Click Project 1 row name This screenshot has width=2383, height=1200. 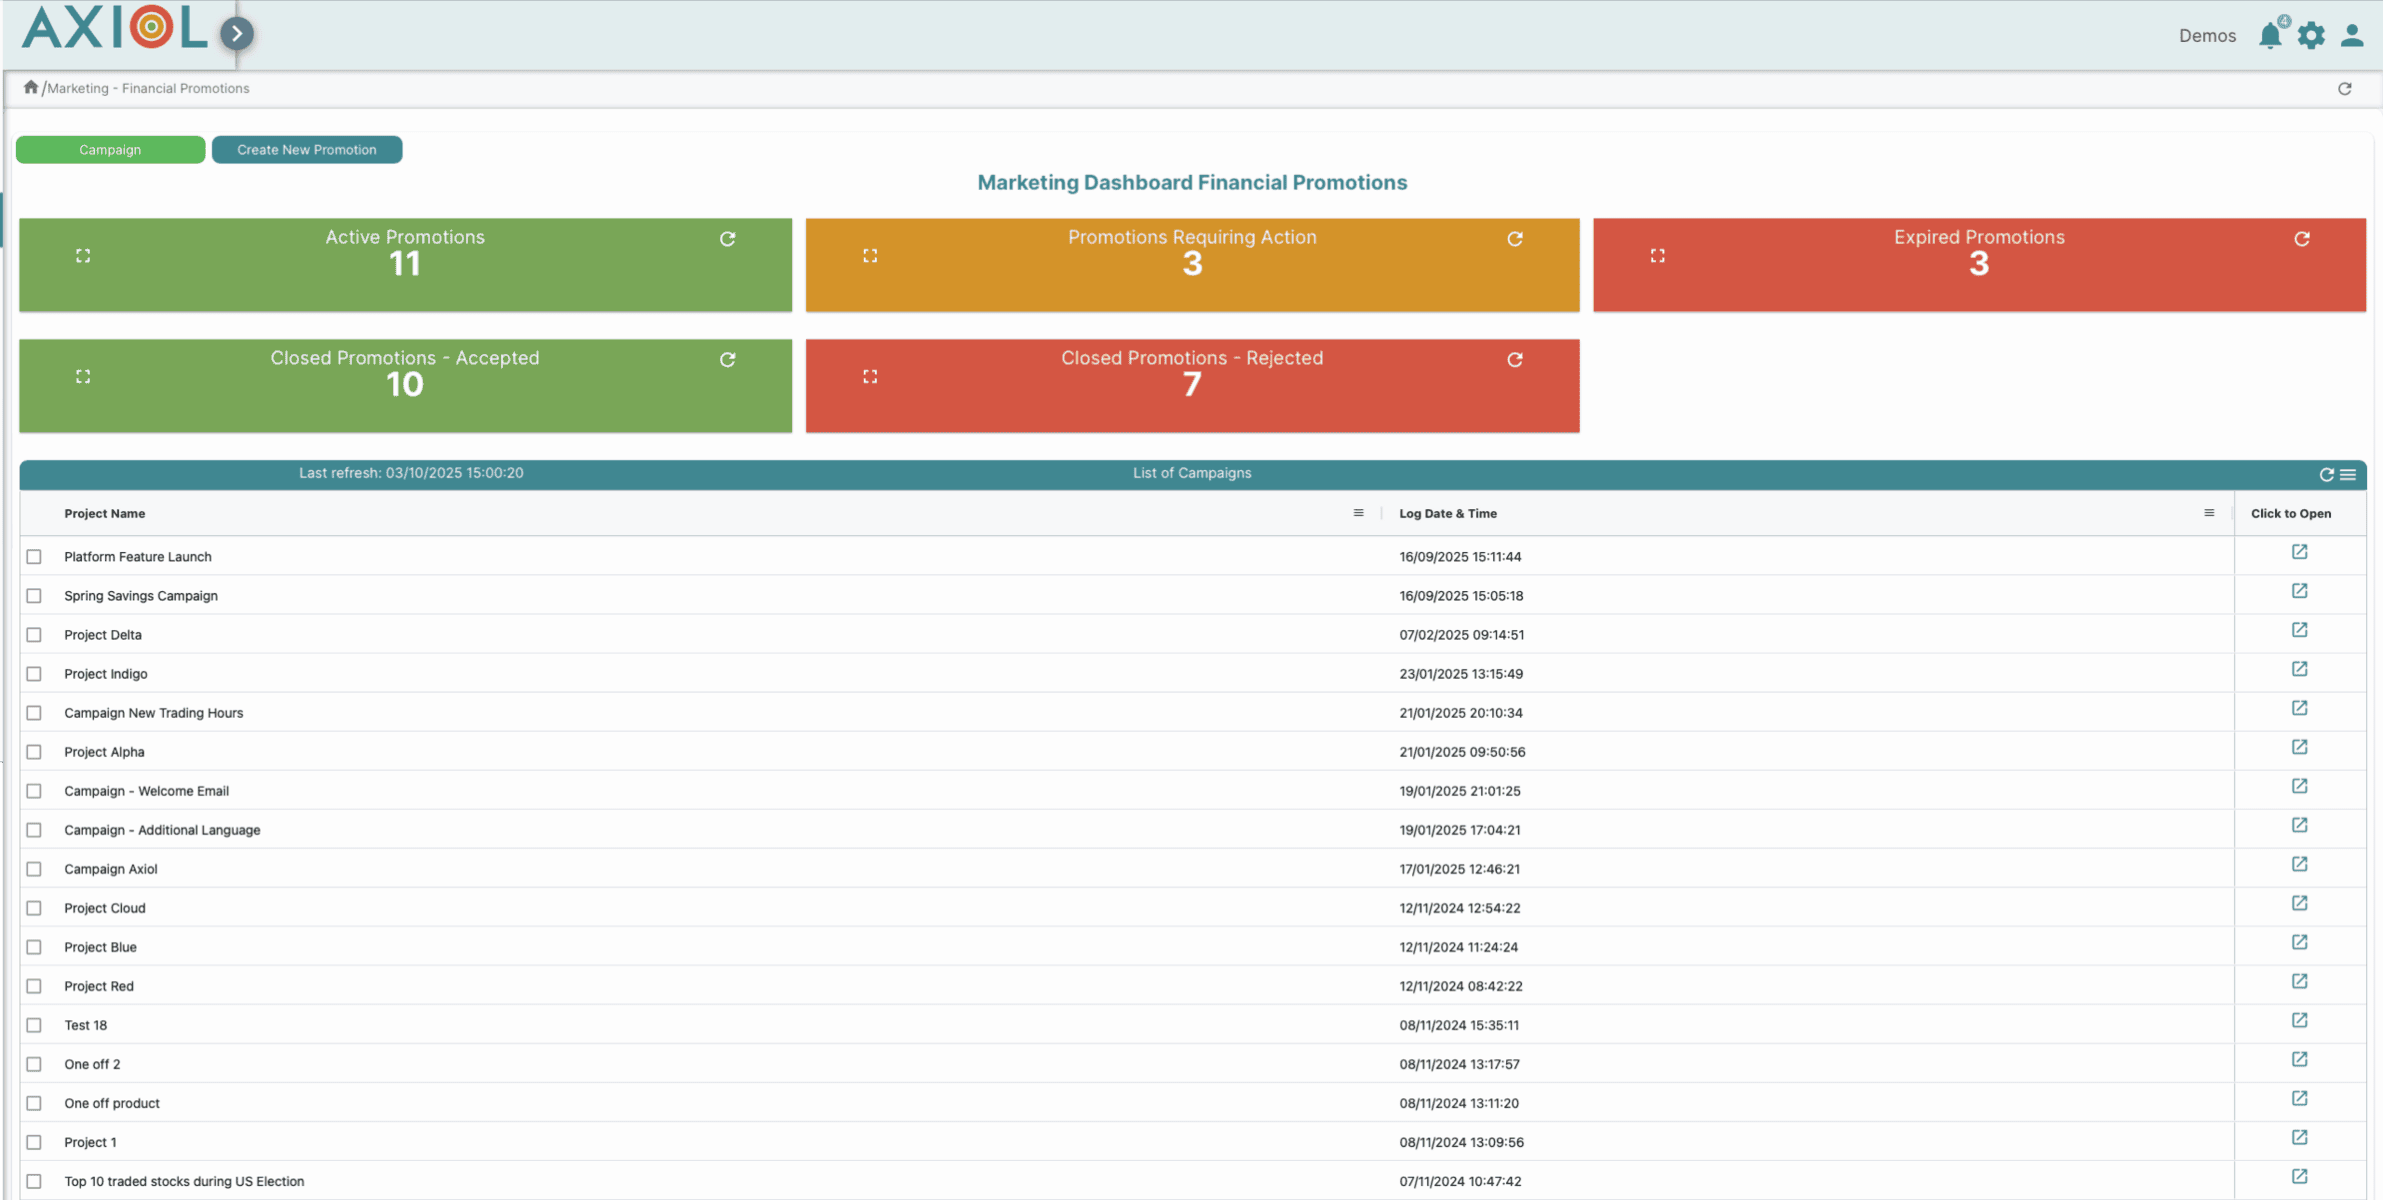coord(90,1142)
